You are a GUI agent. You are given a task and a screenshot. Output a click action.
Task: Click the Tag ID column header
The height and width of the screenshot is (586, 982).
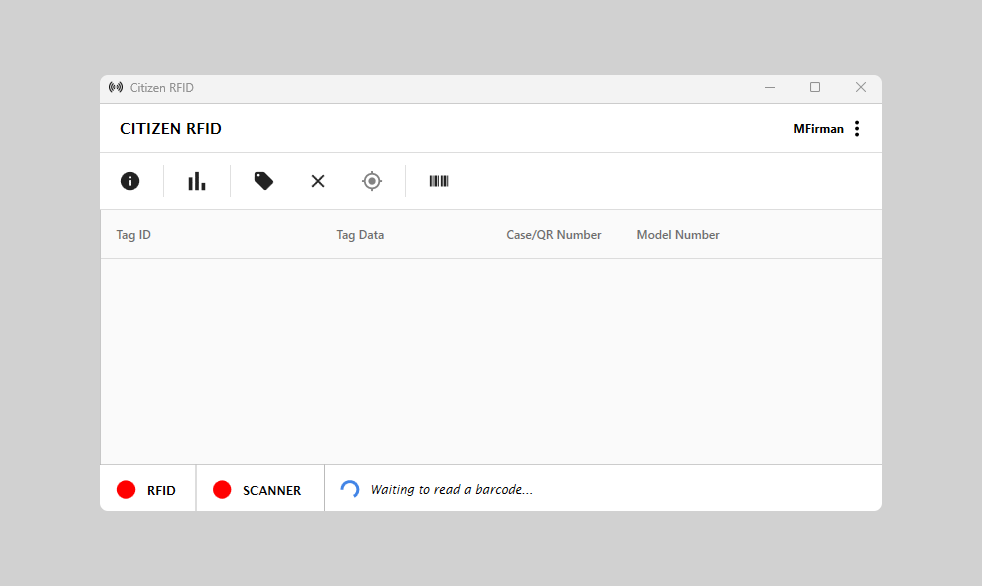pos(133,235)
